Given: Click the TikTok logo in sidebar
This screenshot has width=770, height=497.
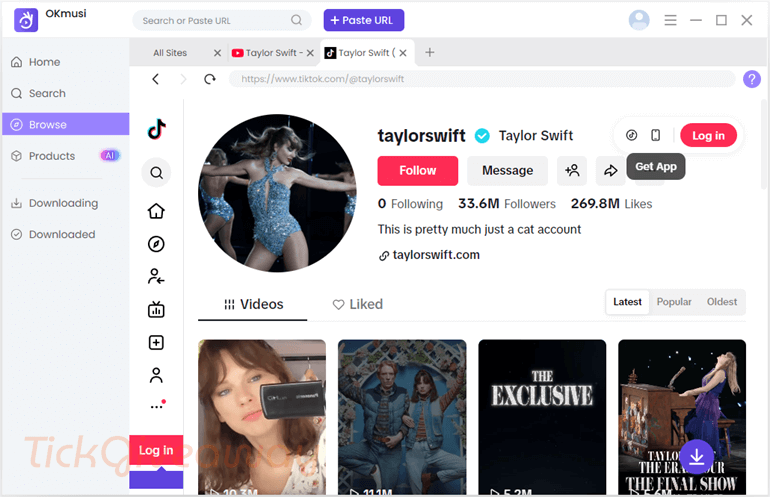Looking at the screenshot, I should (157, 130).
